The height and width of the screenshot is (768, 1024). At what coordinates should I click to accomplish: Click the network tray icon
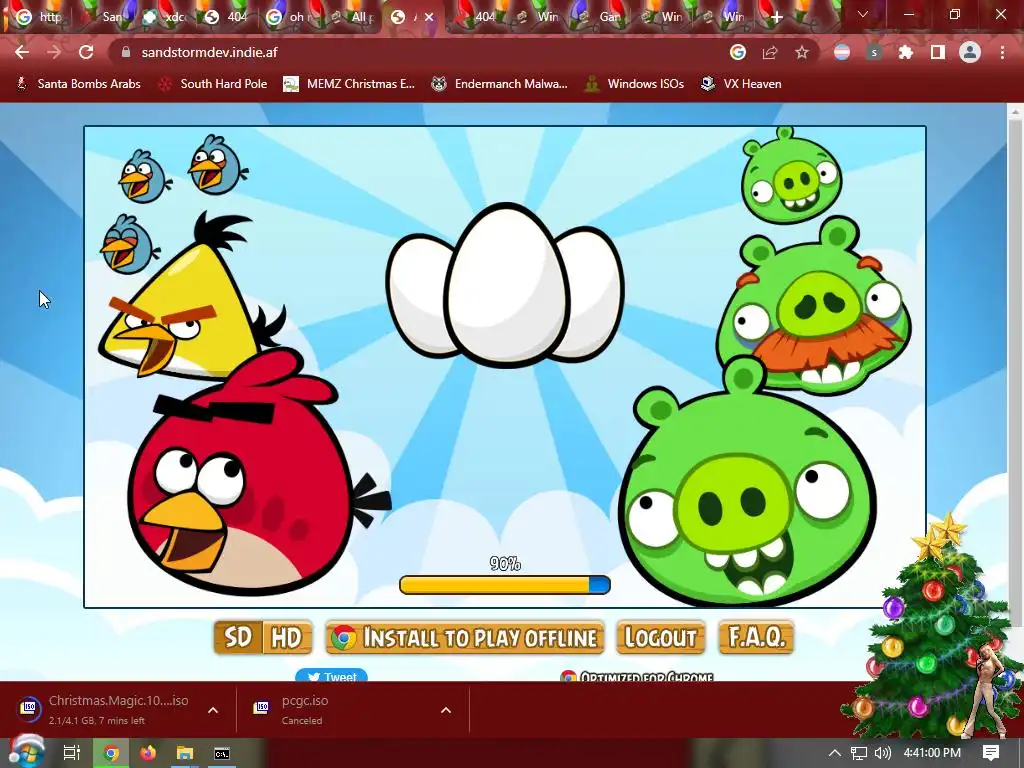pyautogui.click(x=859, y=753)
